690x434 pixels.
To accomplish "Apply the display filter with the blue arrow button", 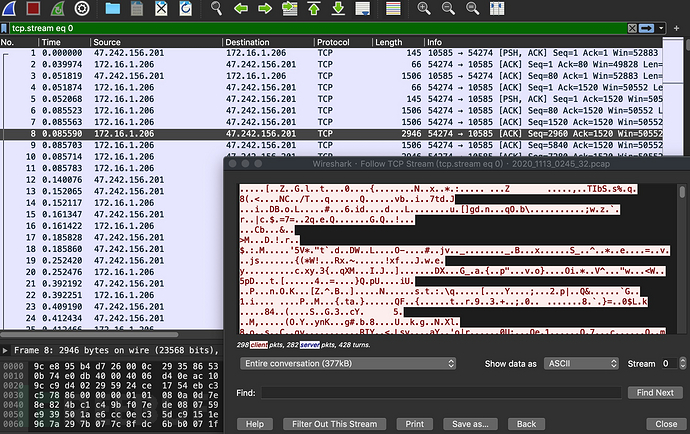I will pyautogui.click(x=646, y=29).
